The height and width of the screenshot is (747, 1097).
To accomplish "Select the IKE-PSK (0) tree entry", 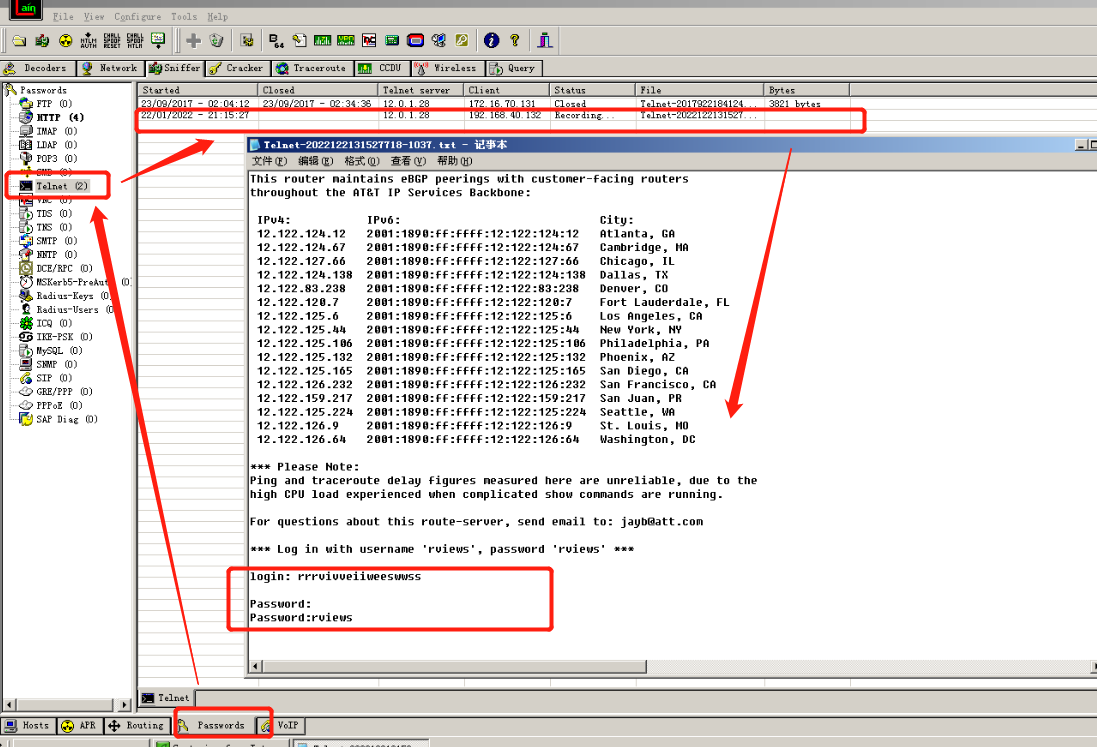I will pos(55,337).
